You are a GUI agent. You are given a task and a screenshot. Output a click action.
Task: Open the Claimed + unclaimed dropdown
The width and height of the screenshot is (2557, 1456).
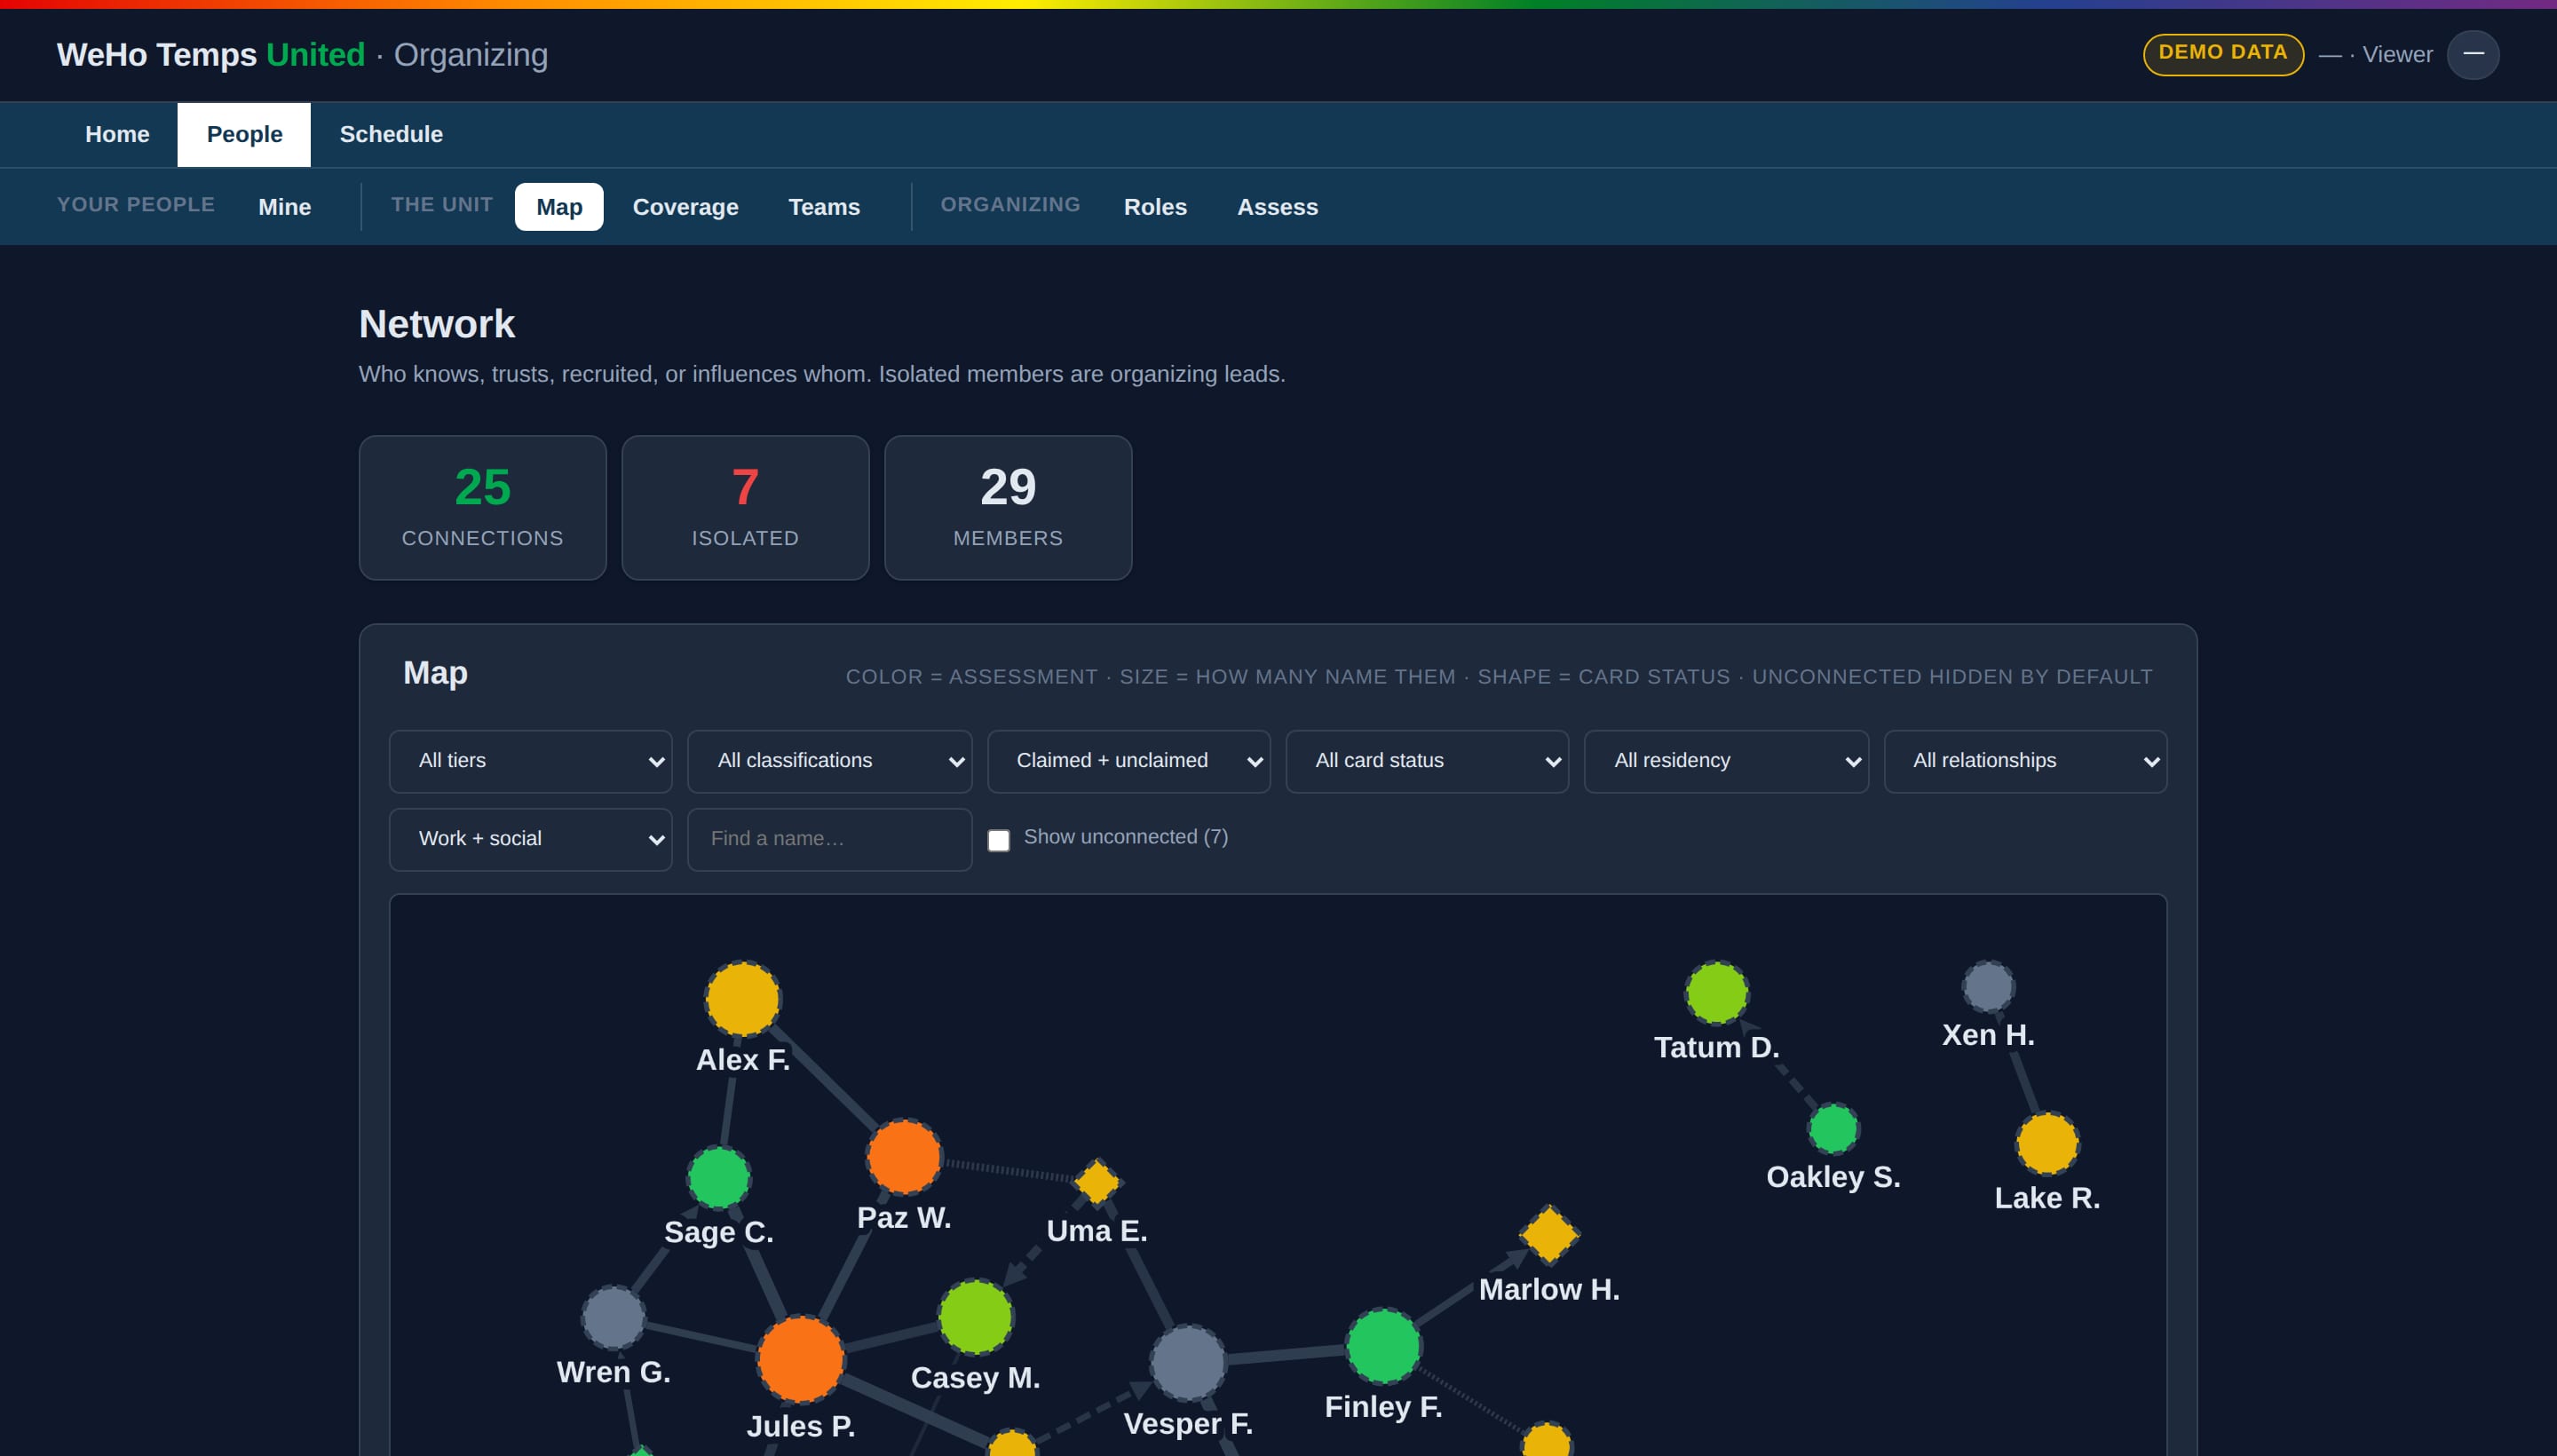[x=1128, y=761]
